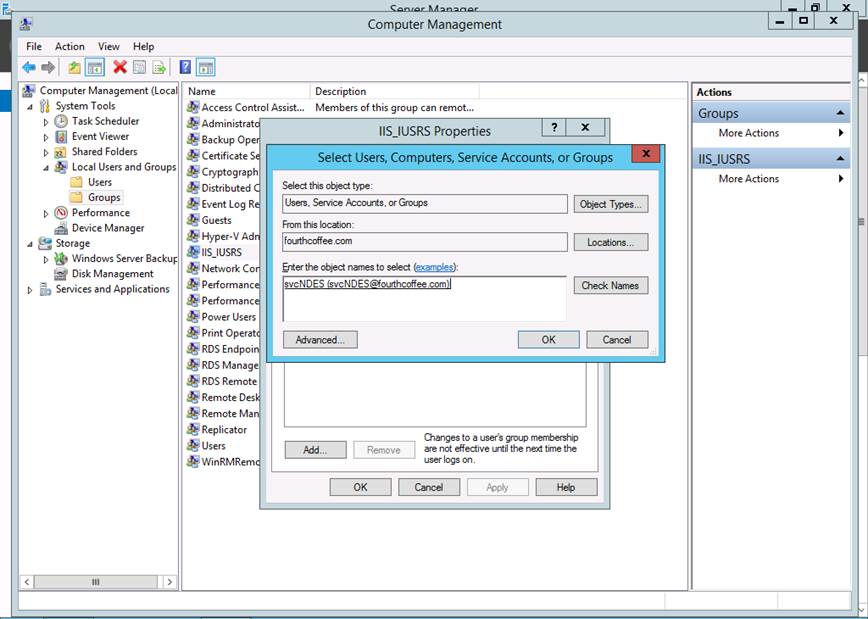Collapse the Groups section in the Actions pane
The image size is (868, 619).
point(839,114)
